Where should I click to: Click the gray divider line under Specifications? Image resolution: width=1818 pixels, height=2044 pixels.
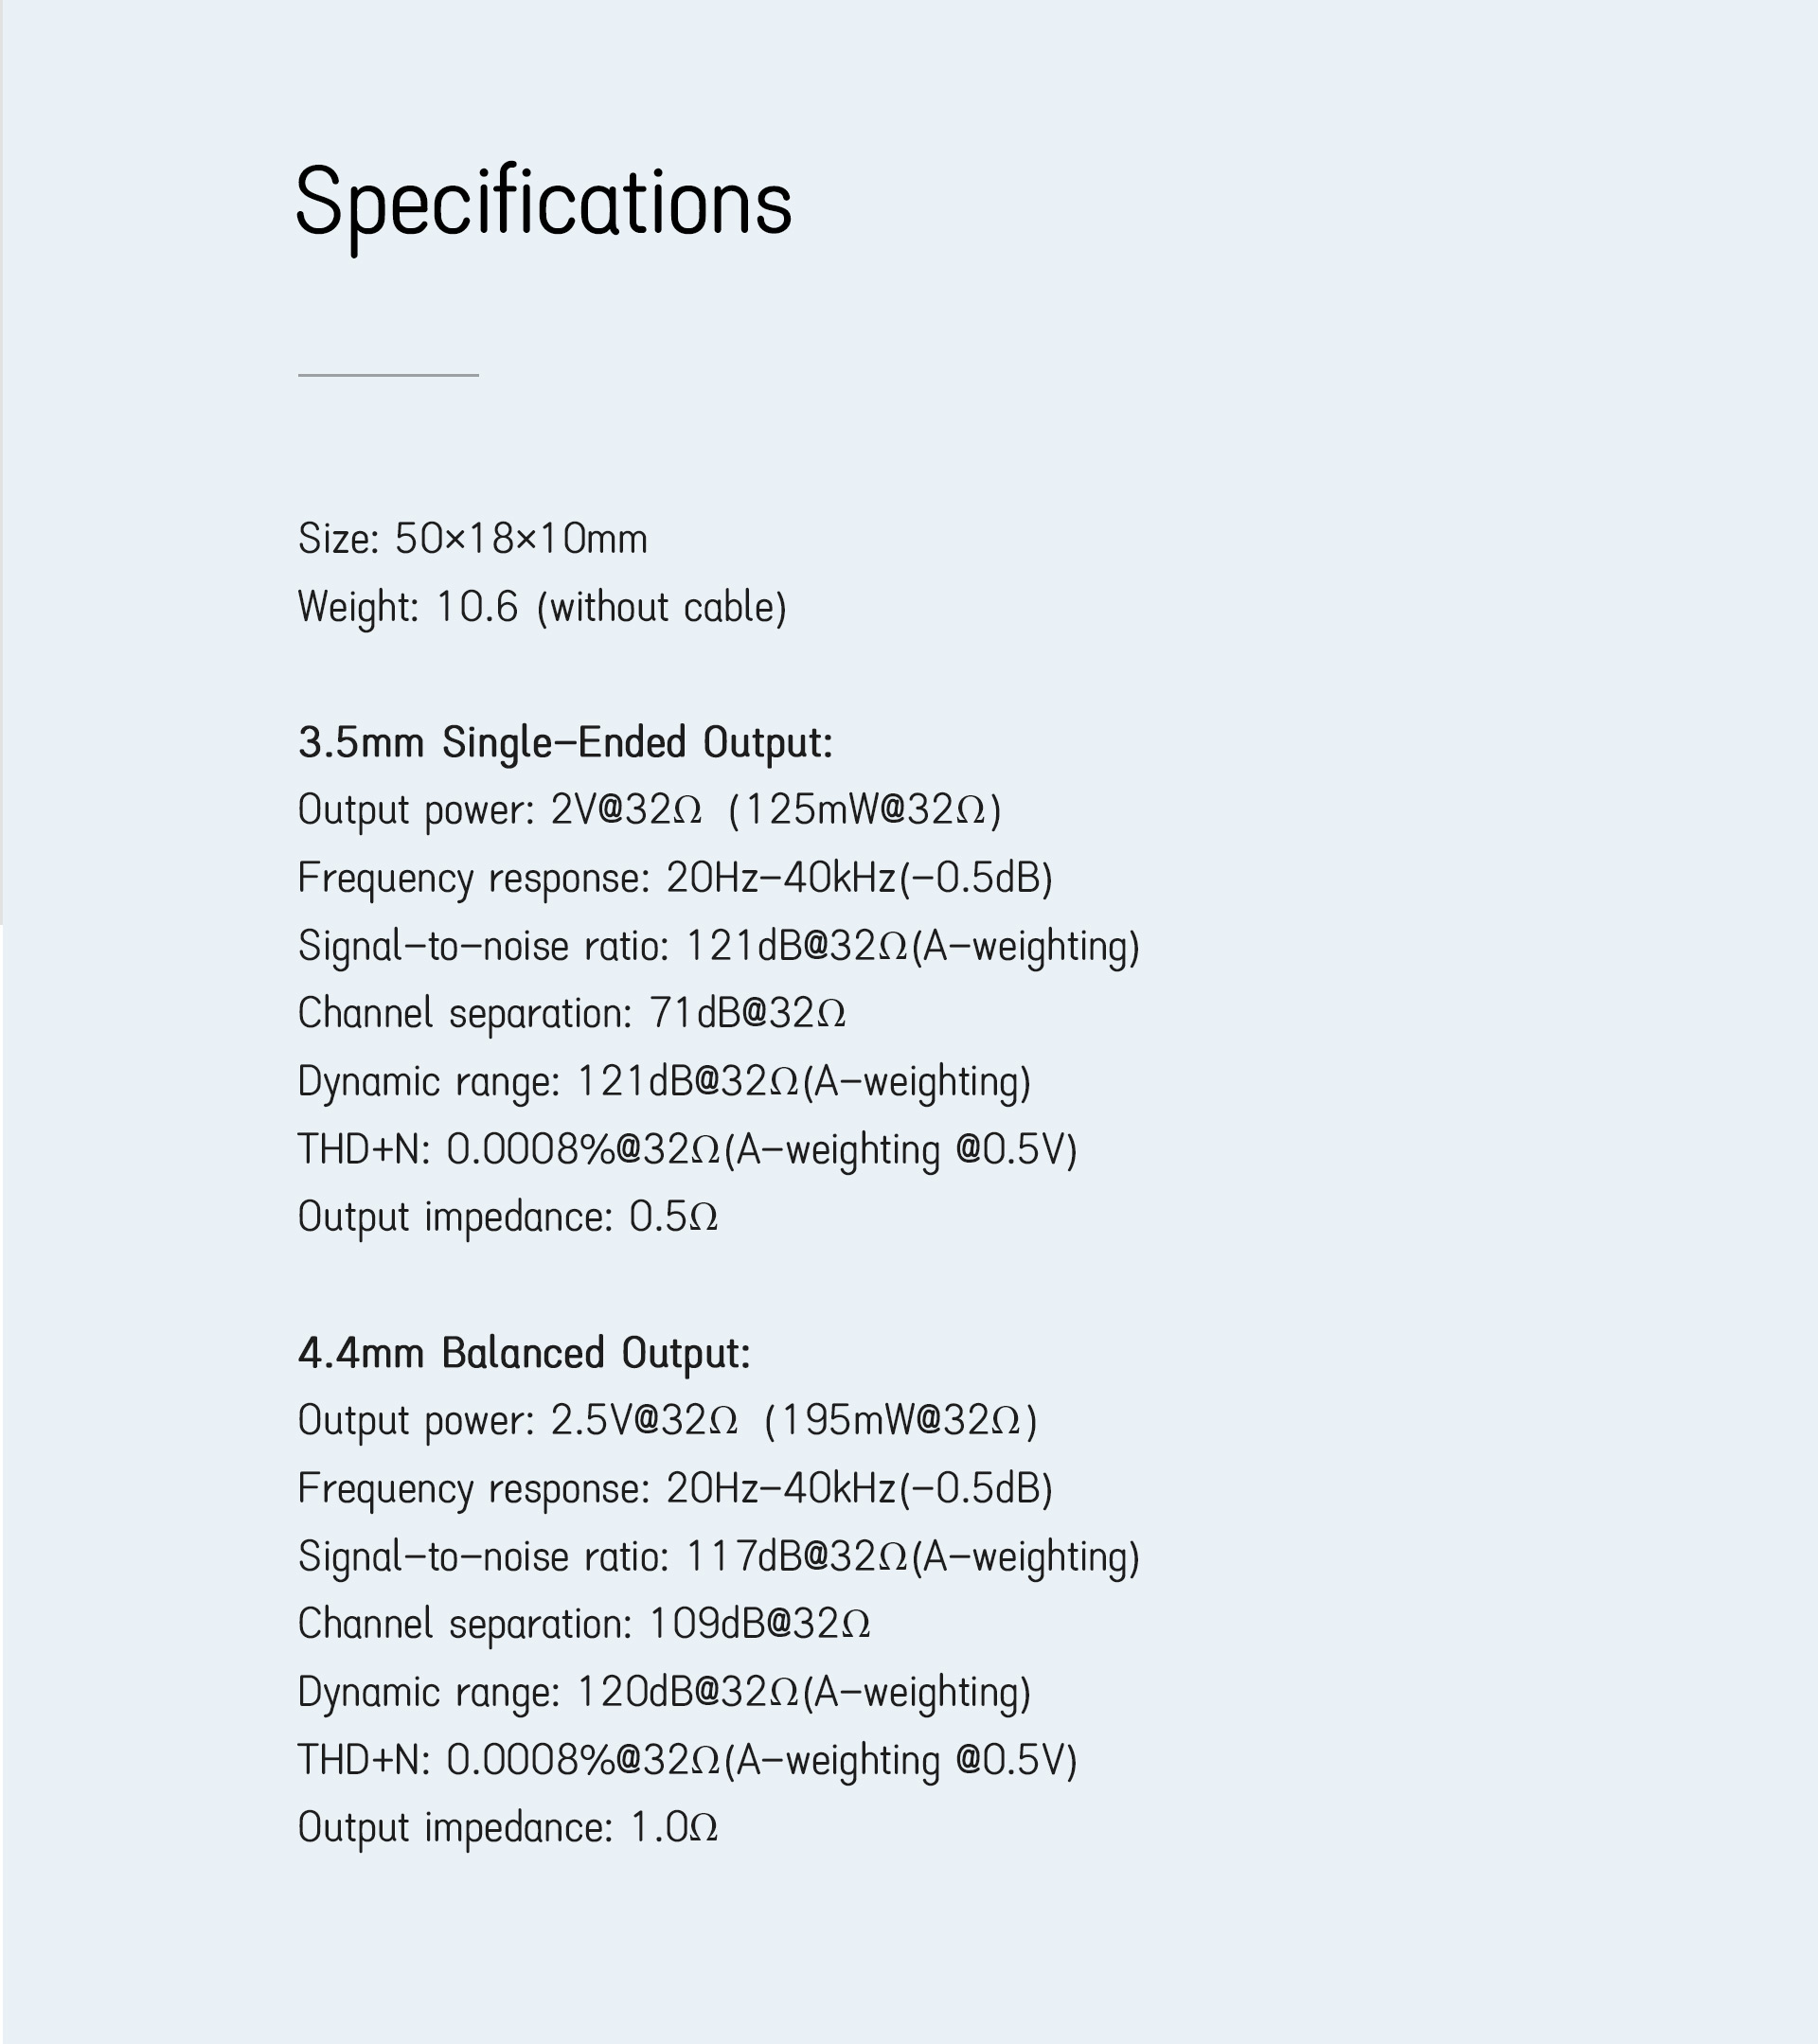[x=388, y=375]
